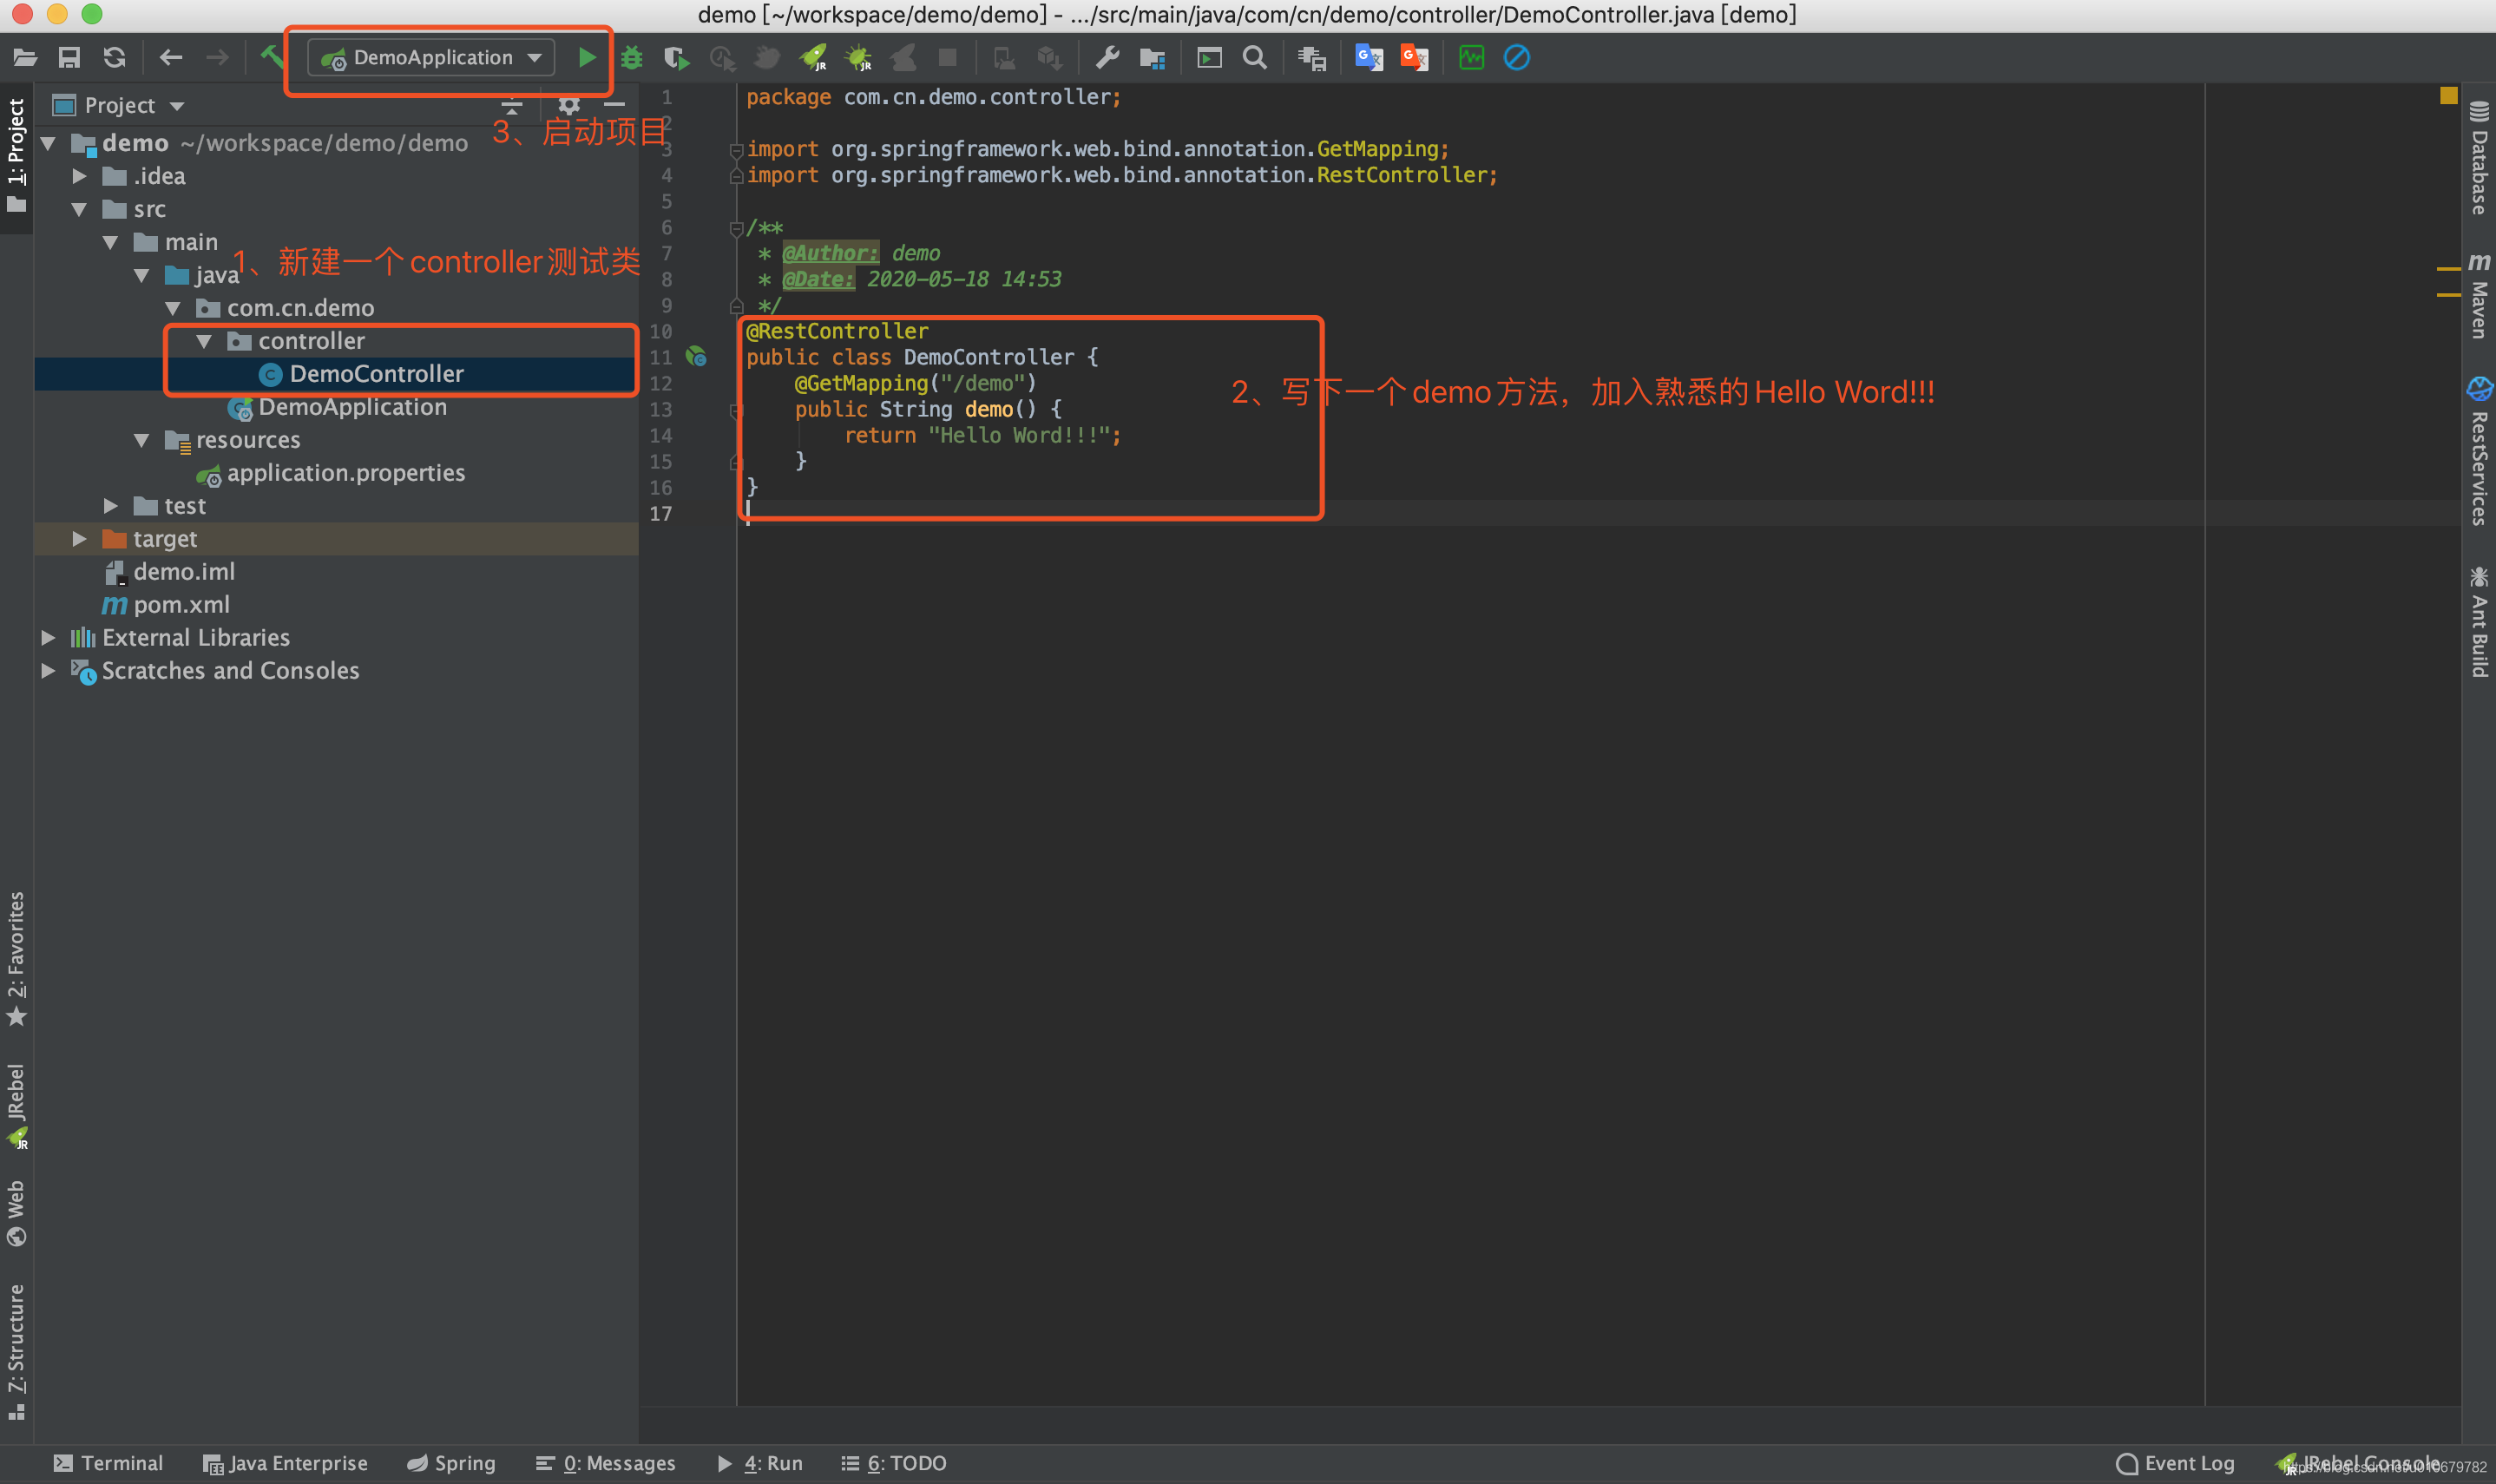Toggle the code fold marker at line 13

point(735,410)
